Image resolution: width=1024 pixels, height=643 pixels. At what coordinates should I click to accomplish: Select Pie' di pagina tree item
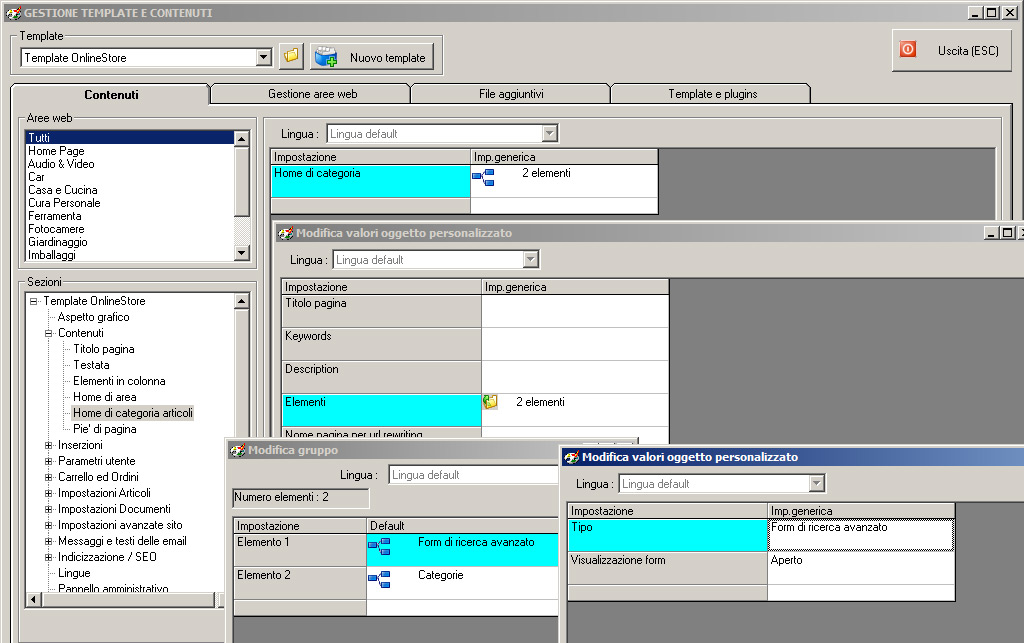[104, 429]
